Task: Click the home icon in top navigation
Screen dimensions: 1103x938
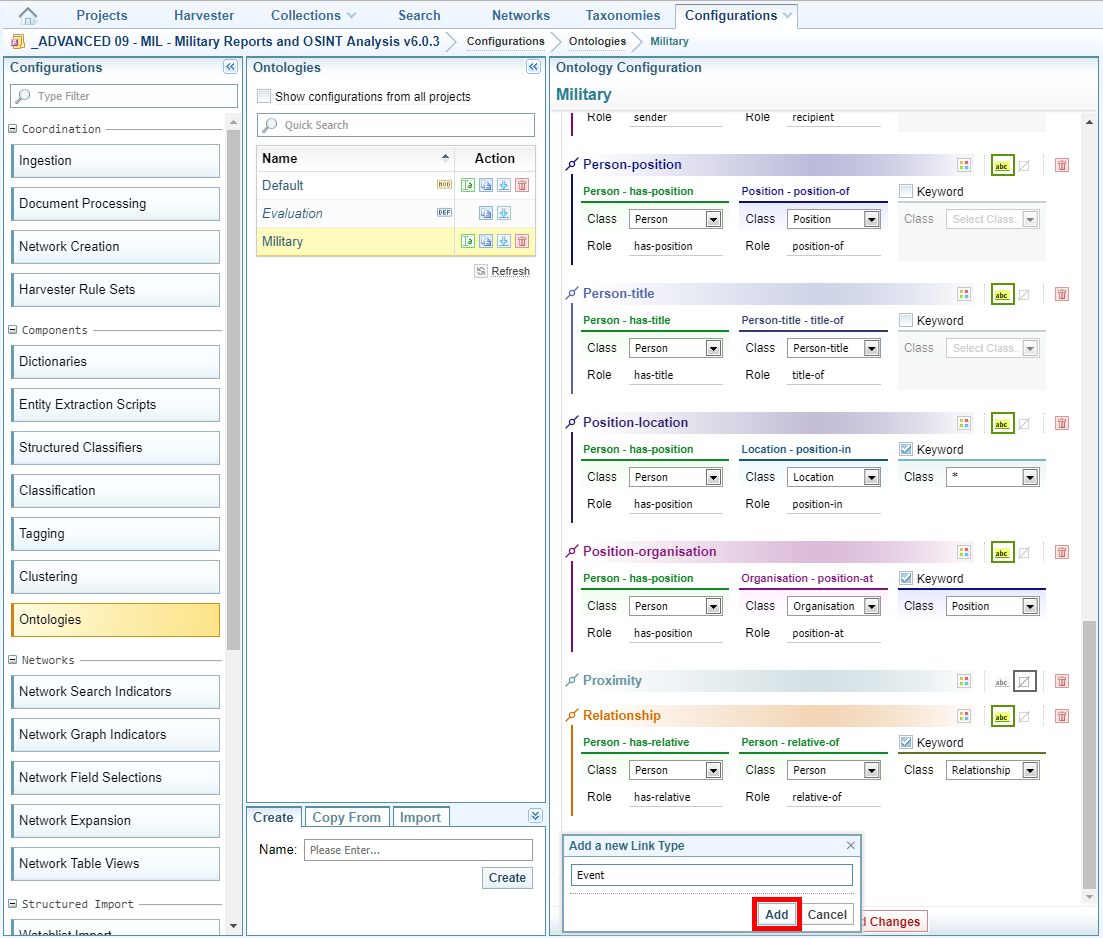Action: (28, 15)
